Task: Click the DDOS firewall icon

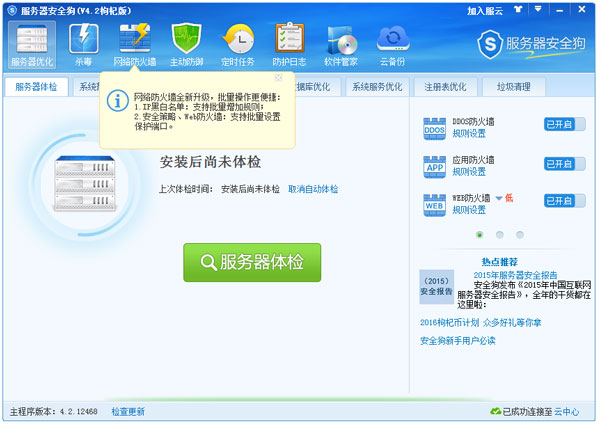Action: point(434,129)
